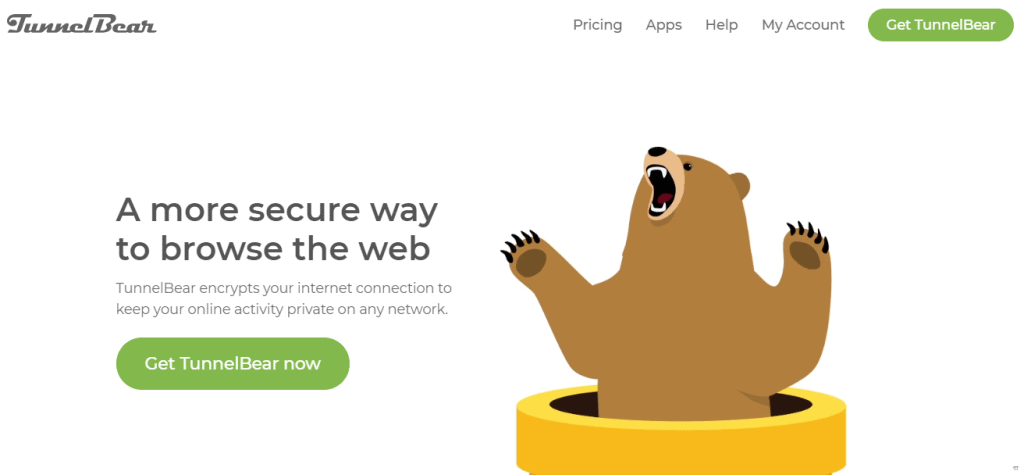Click the bear's eye

click(687, 167)
